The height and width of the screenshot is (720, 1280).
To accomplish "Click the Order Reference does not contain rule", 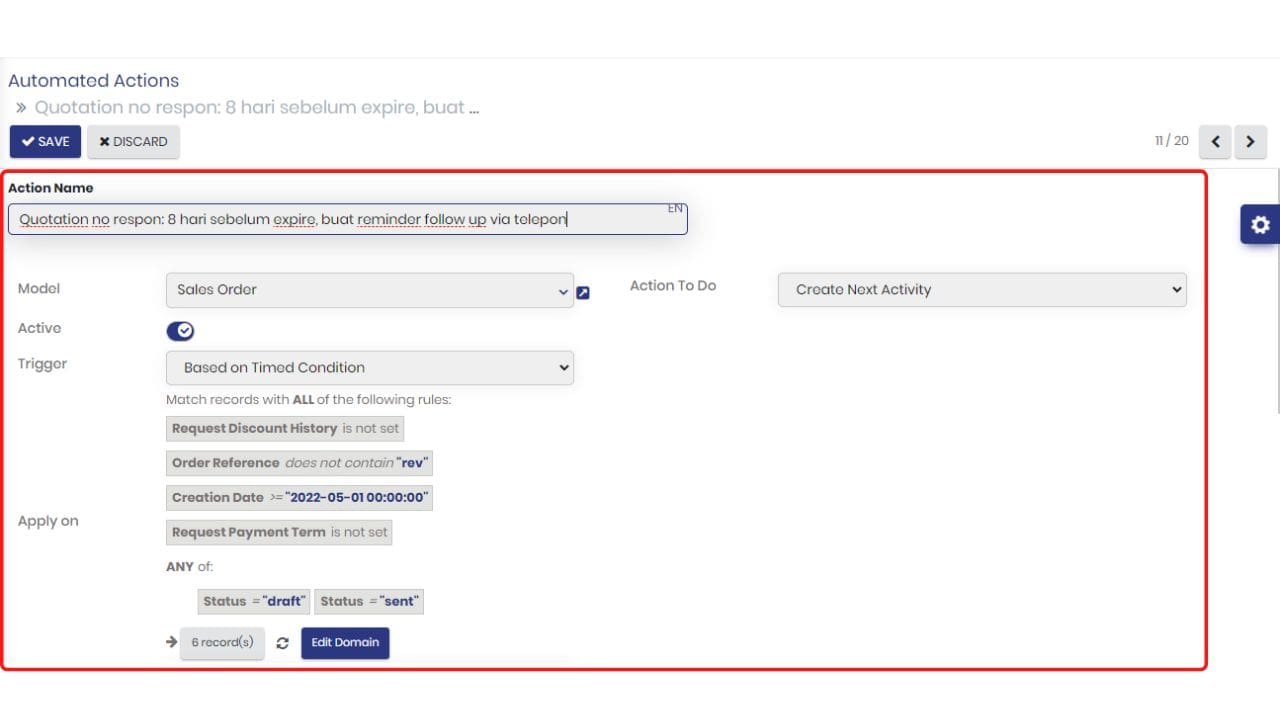I will tap(299, 464).
